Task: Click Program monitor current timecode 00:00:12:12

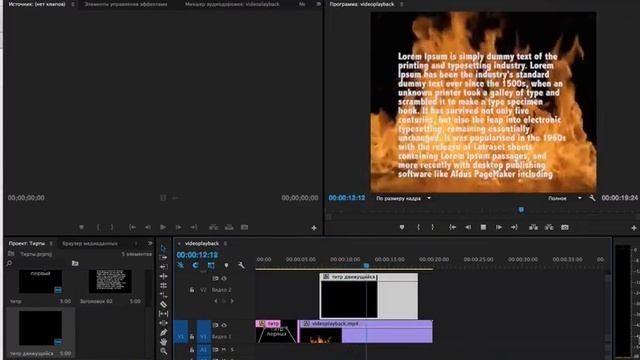Action: tap(347, 198)
